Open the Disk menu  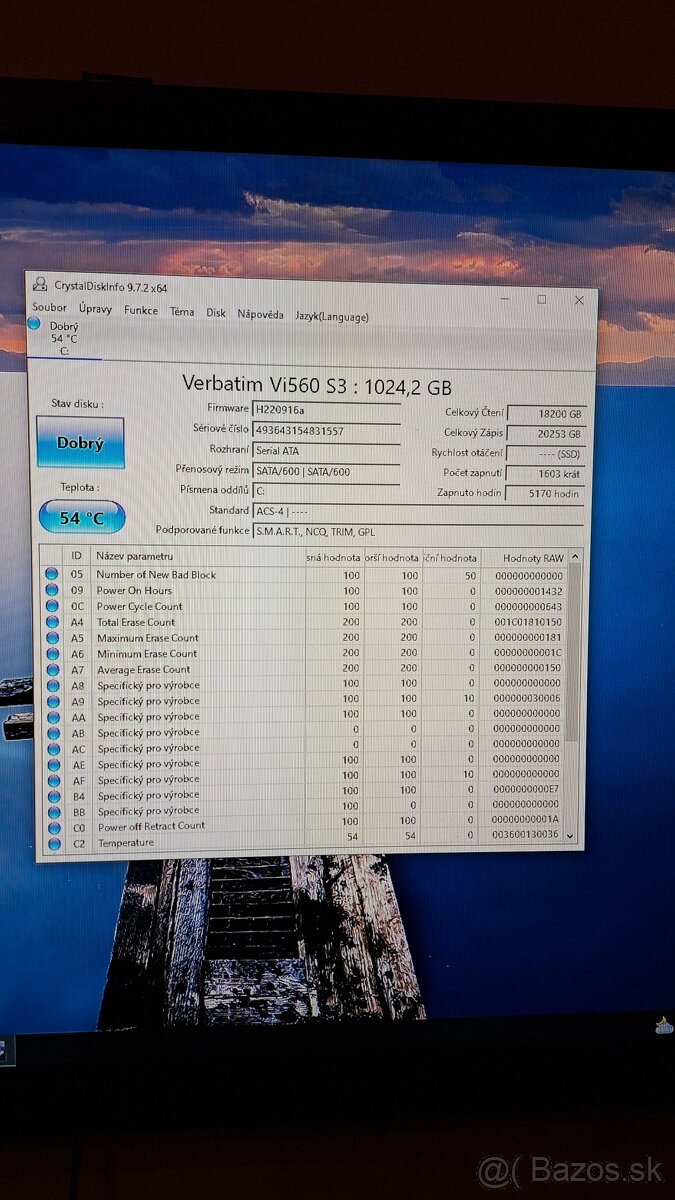(x=216, y=312)
